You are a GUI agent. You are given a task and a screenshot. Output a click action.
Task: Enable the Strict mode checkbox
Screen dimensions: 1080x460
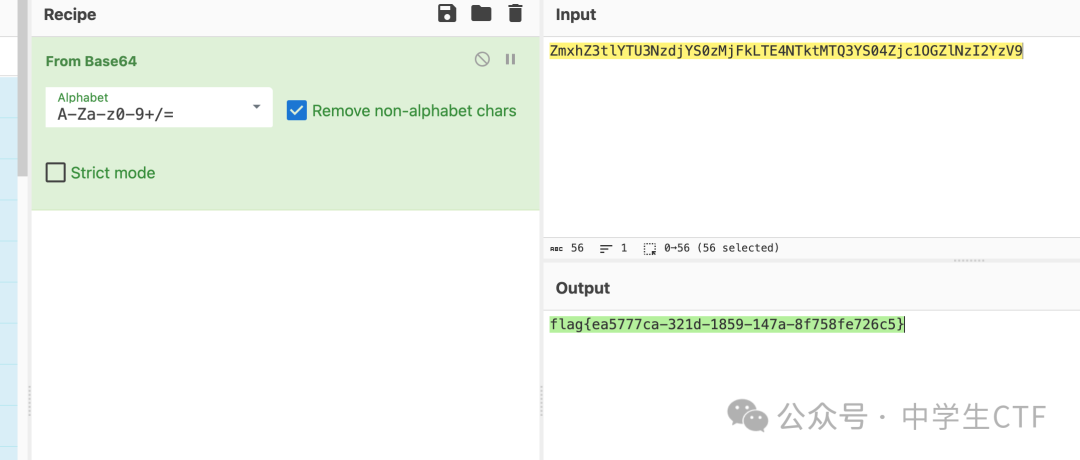coord(56,172)
